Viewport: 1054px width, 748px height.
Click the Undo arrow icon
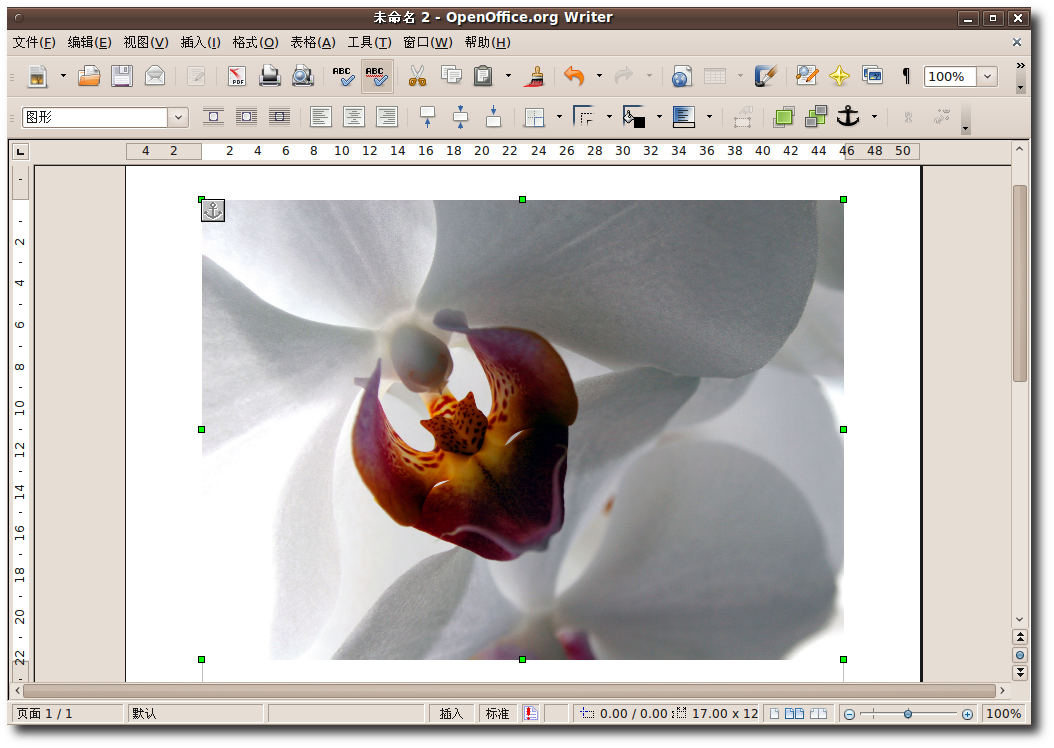click(574, 76)
